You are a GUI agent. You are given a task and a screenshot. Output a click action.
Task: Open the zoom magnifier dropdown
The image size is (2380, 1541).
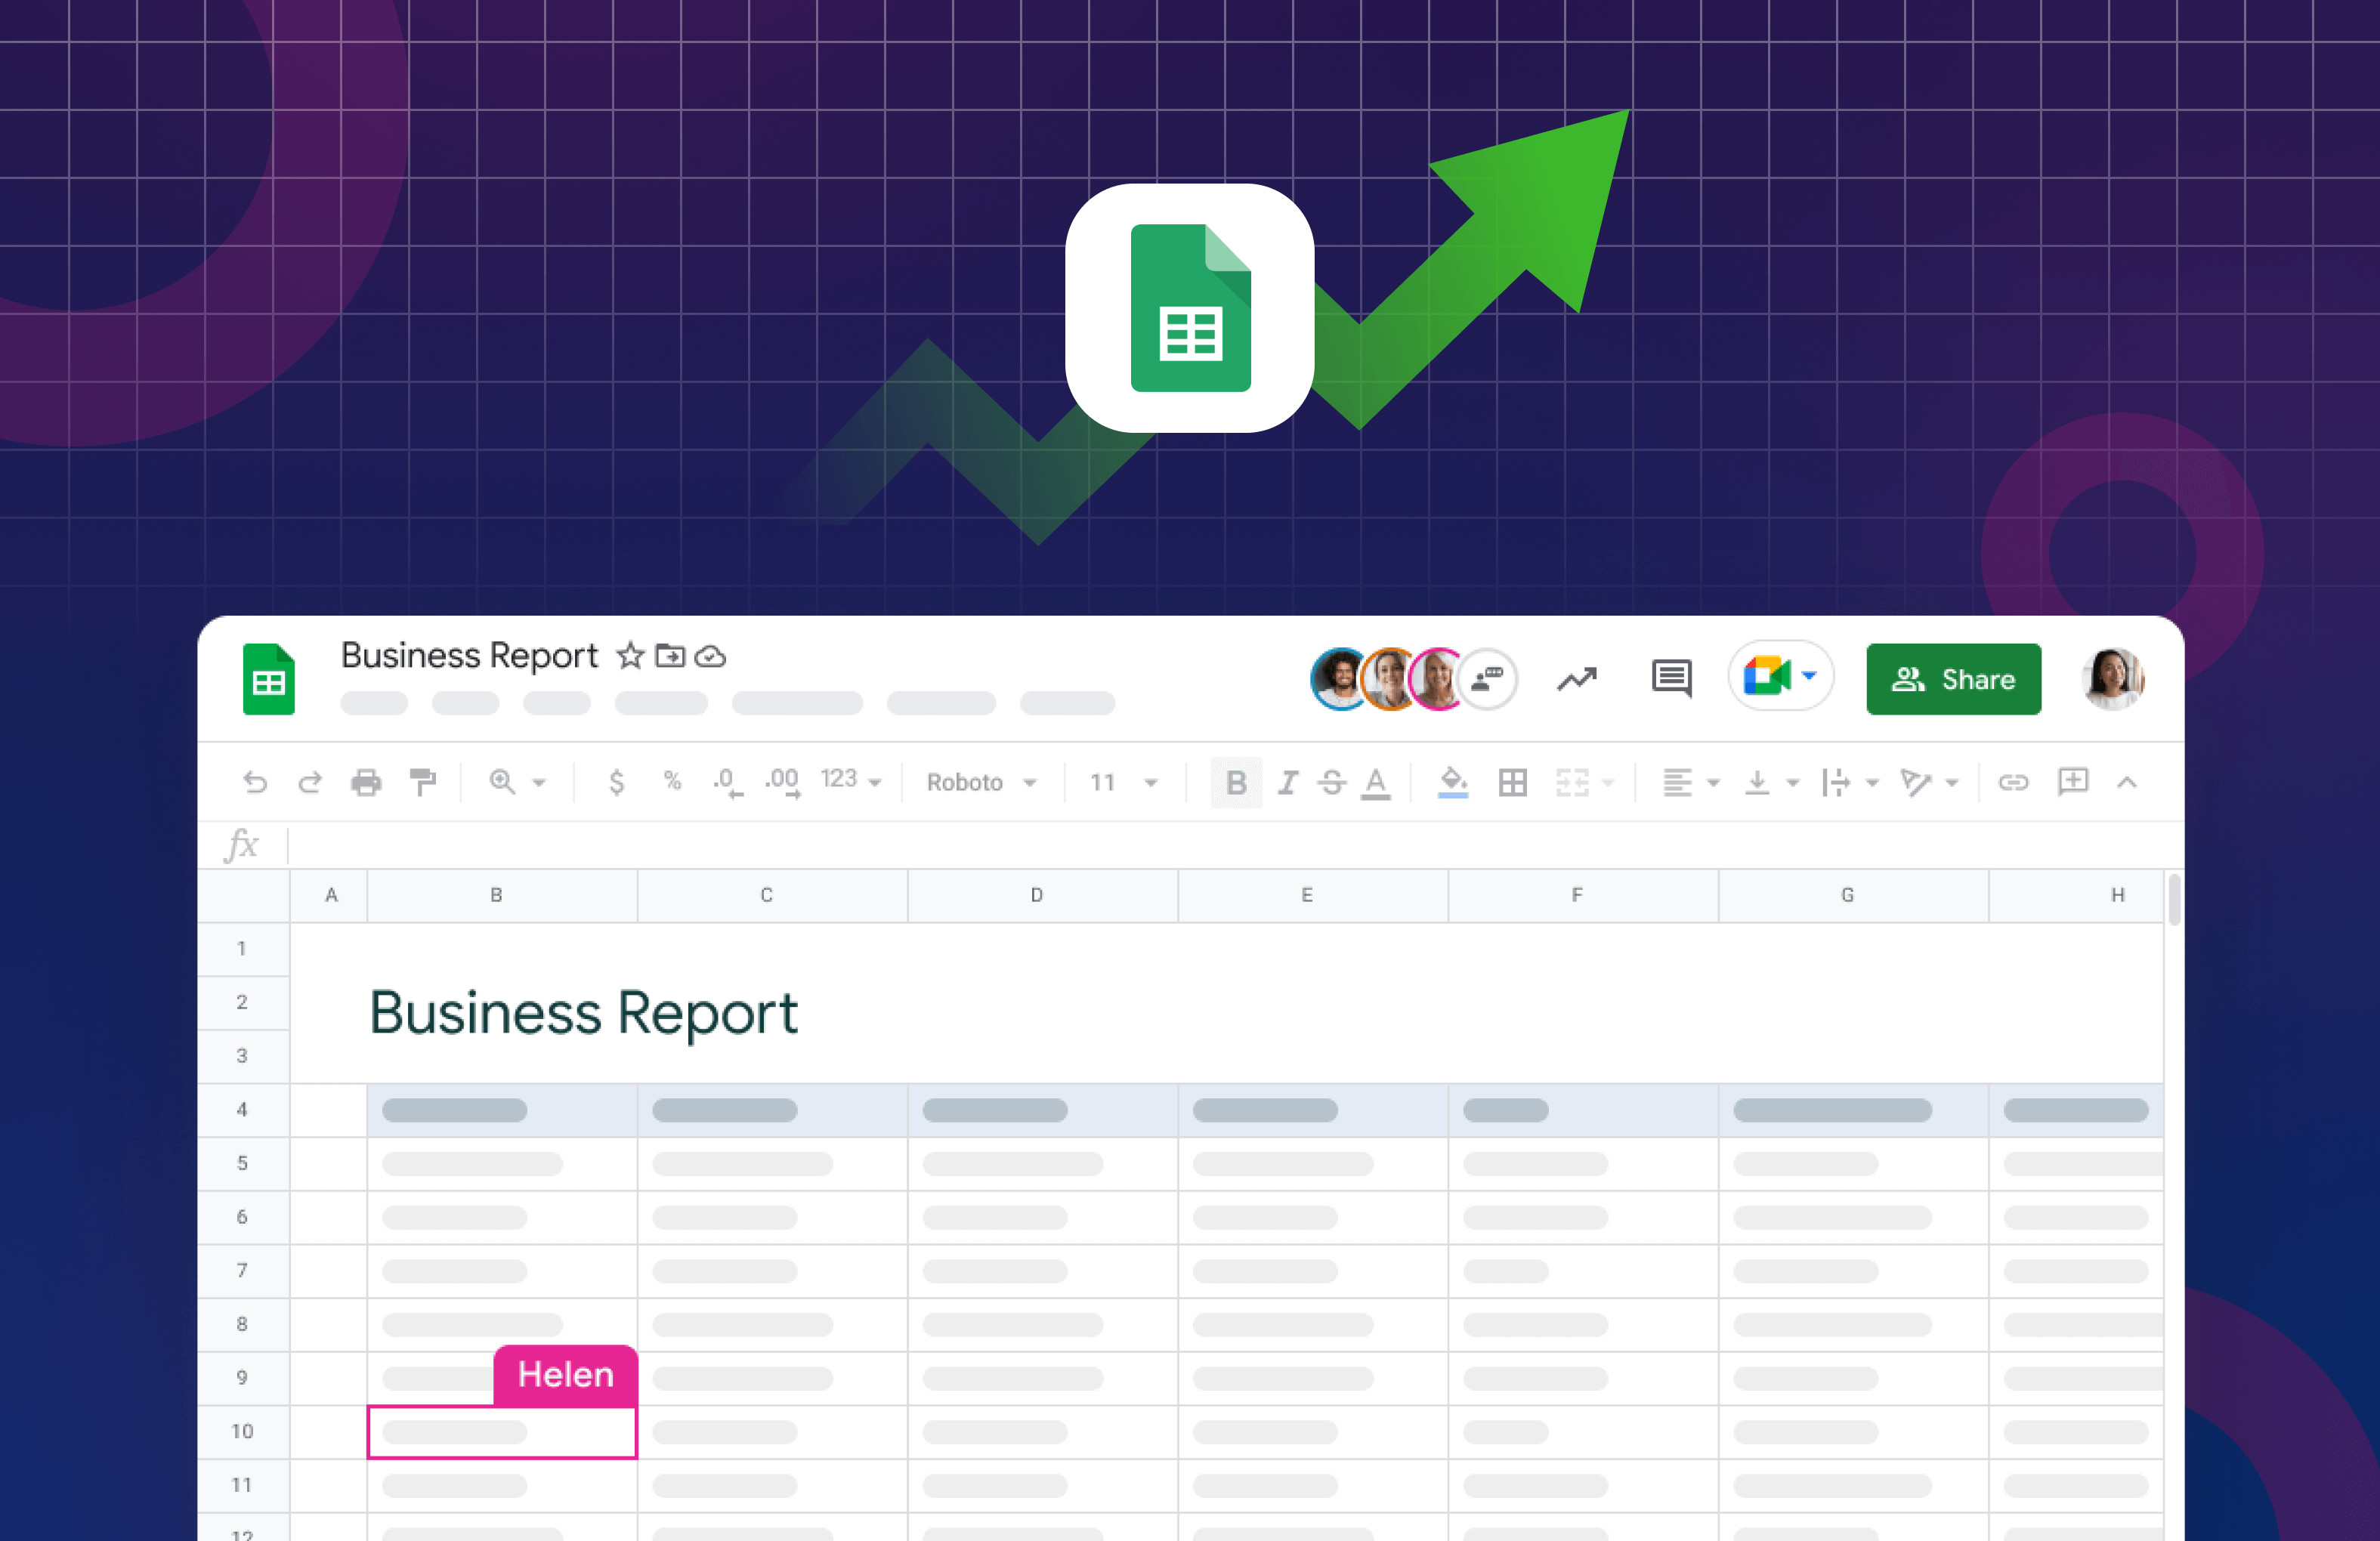516,782
